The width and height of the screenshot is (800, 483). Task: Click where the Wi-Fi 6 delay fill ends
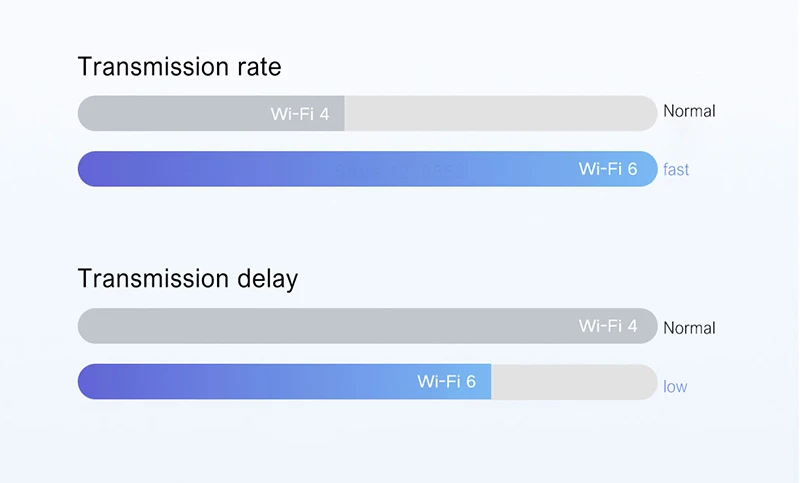coord(490,381)
